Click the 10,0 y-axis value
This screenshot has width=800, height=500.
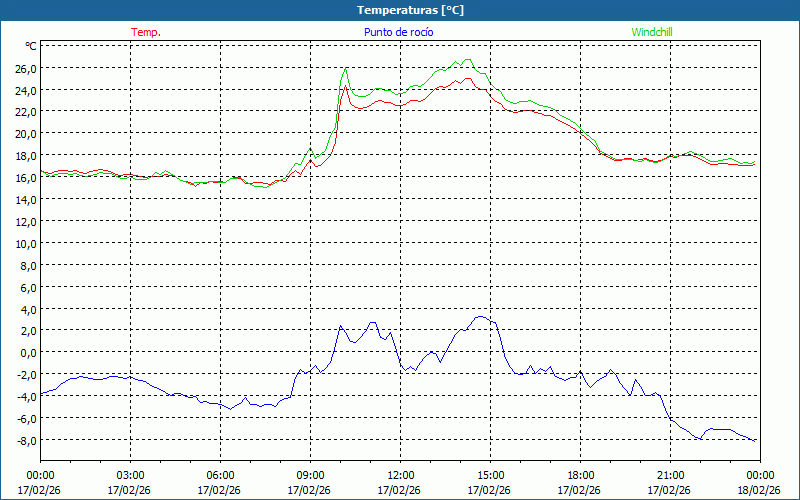[x=25, y=243]
